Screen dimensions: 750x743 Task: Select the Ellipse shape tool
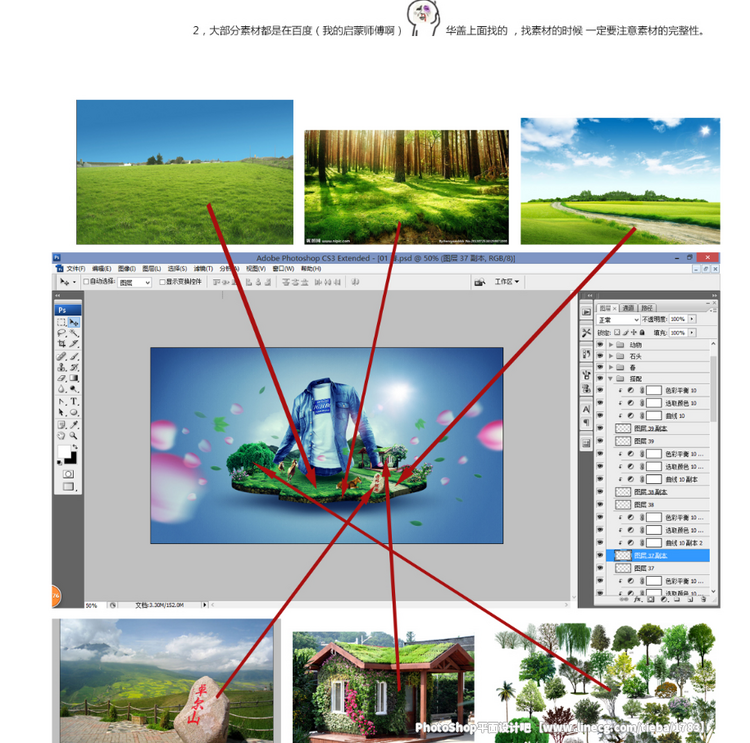pos(74,412)
